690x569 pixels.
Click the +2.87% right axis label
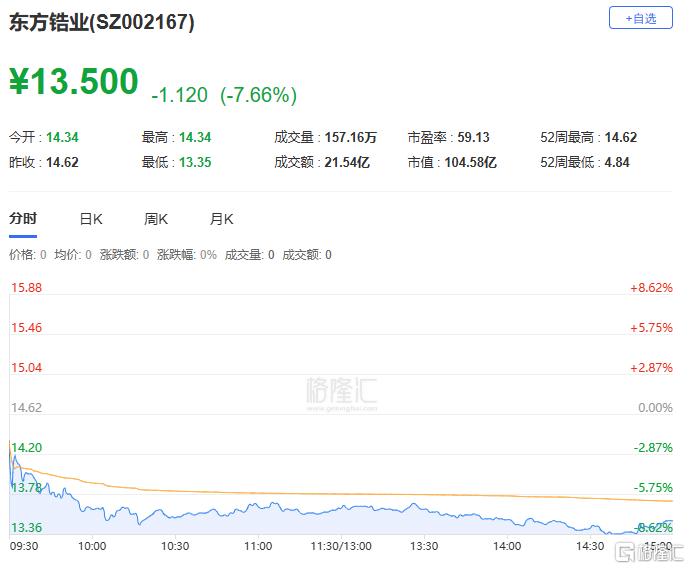click(x=651, y=368)
